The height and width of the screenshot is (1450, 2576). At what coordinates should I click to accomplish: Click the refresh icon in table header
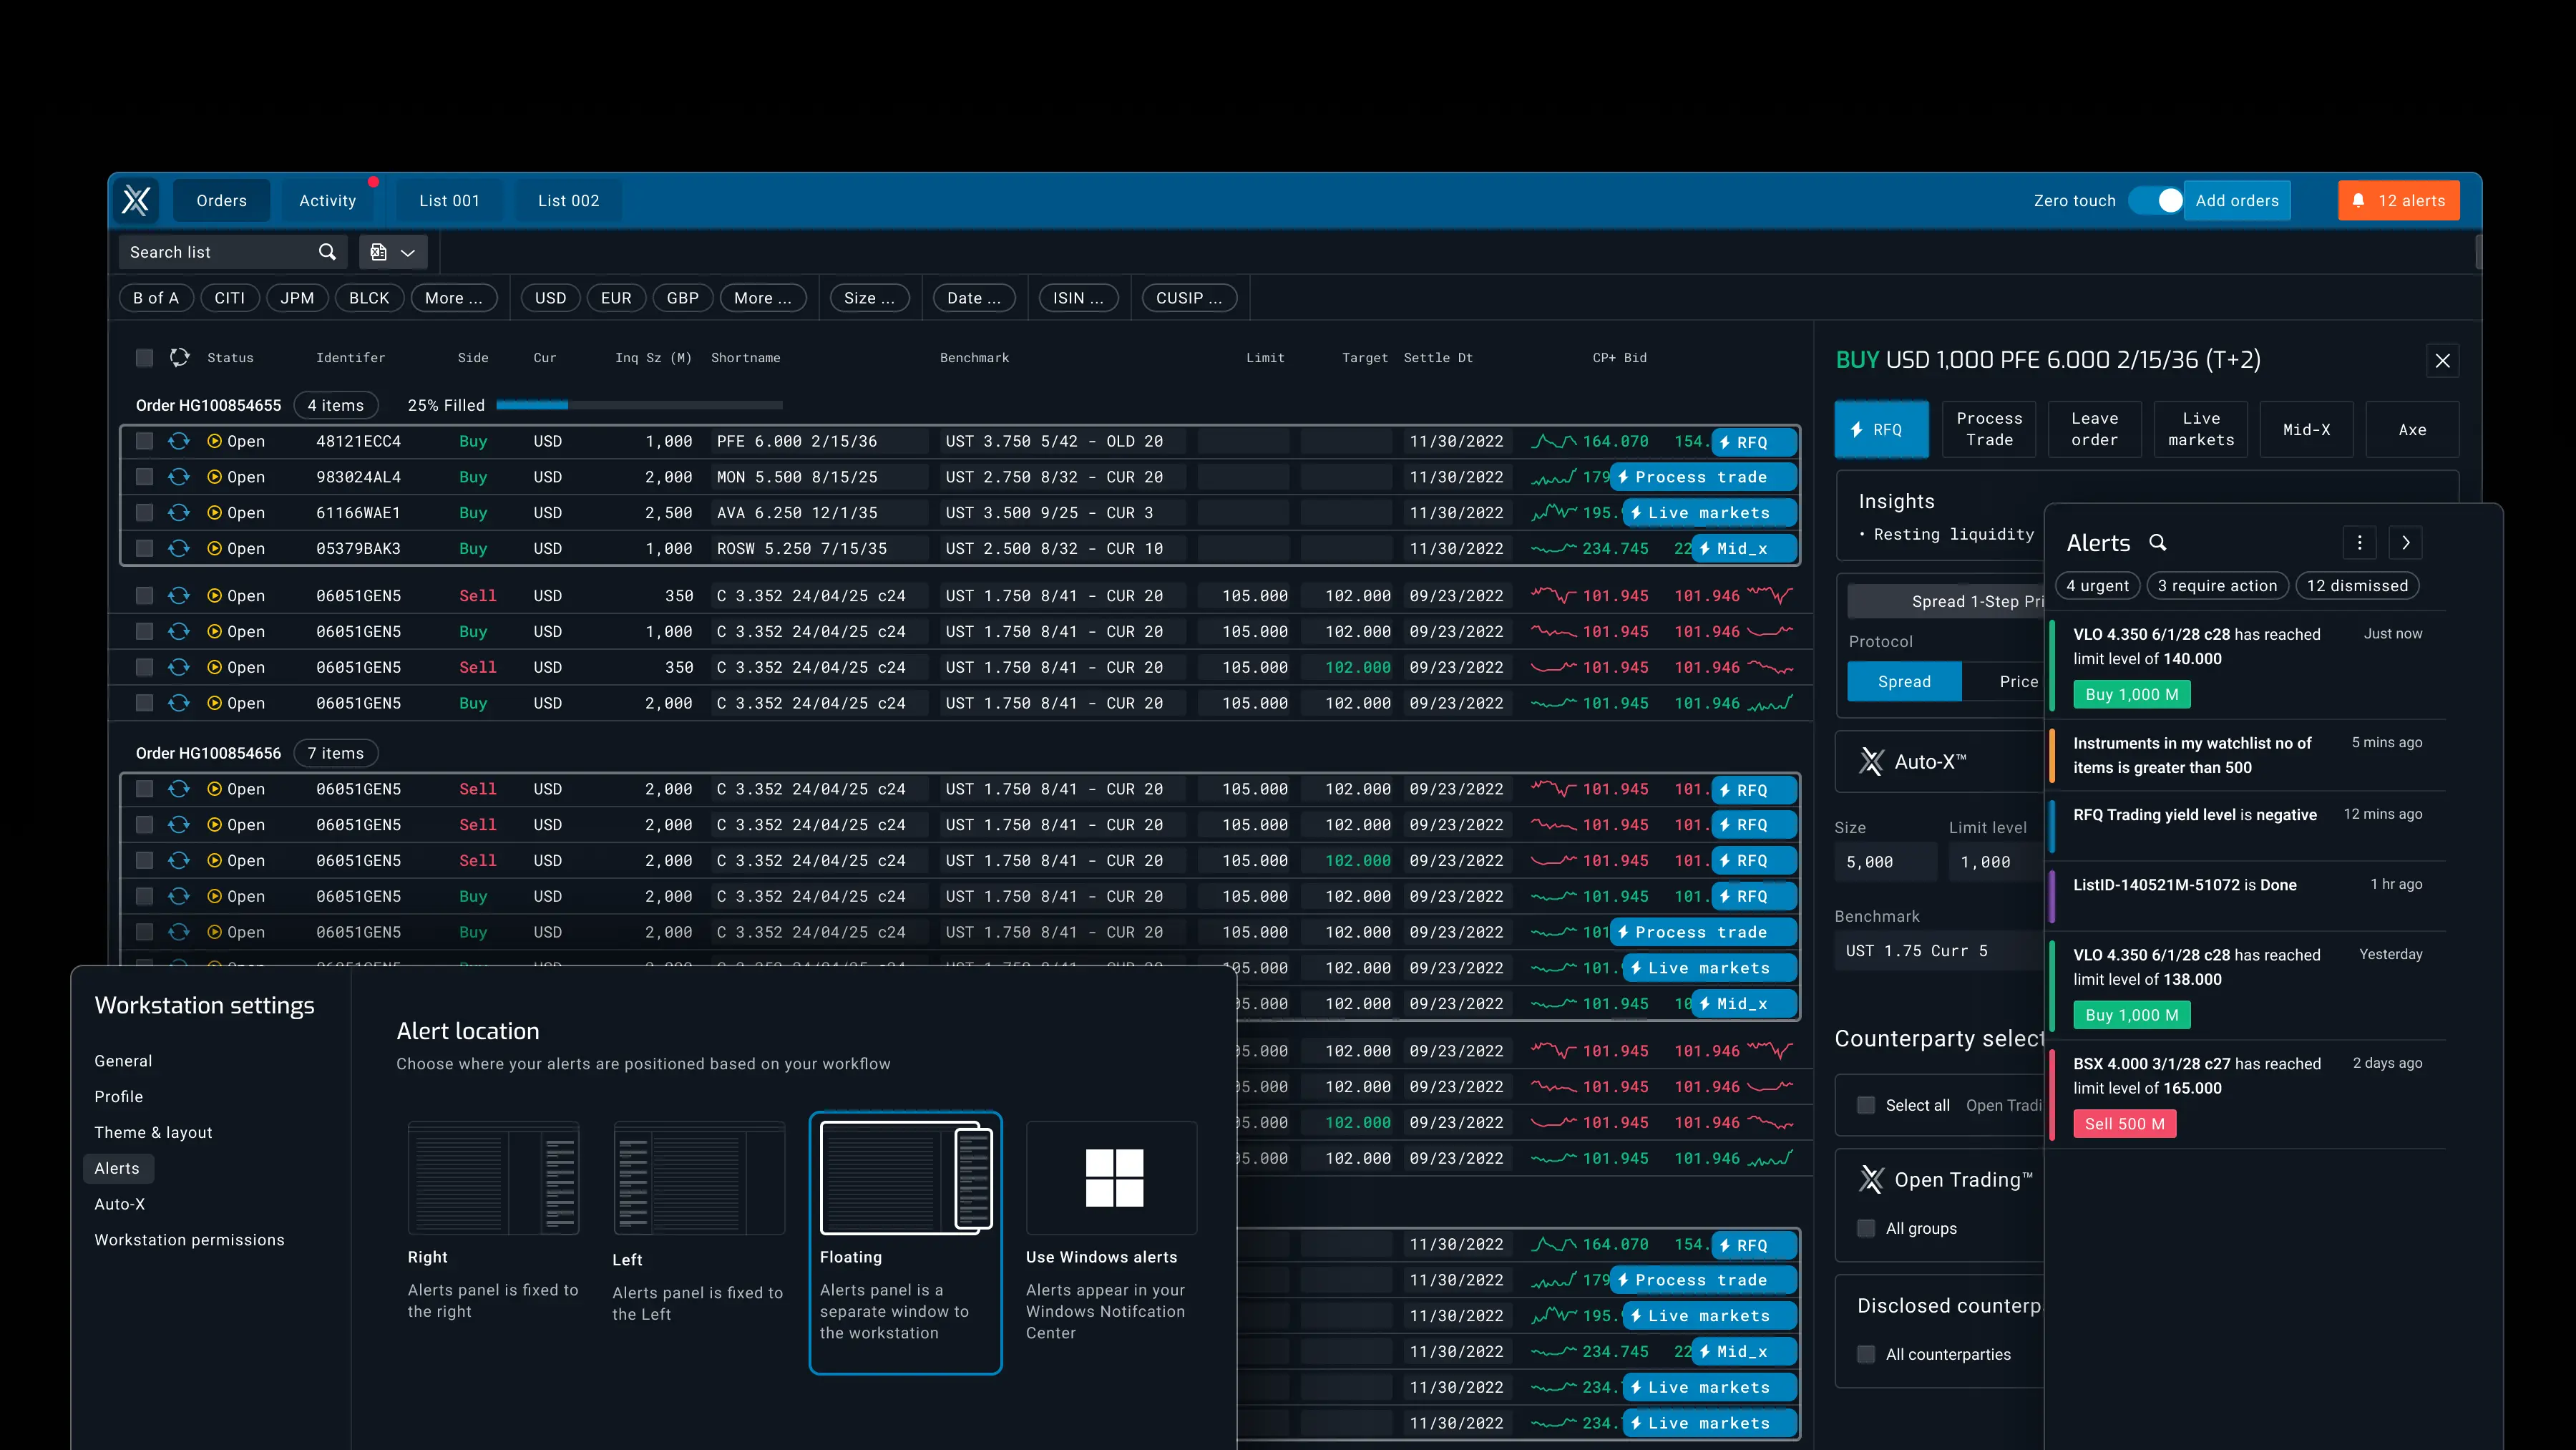click(180, 357)
